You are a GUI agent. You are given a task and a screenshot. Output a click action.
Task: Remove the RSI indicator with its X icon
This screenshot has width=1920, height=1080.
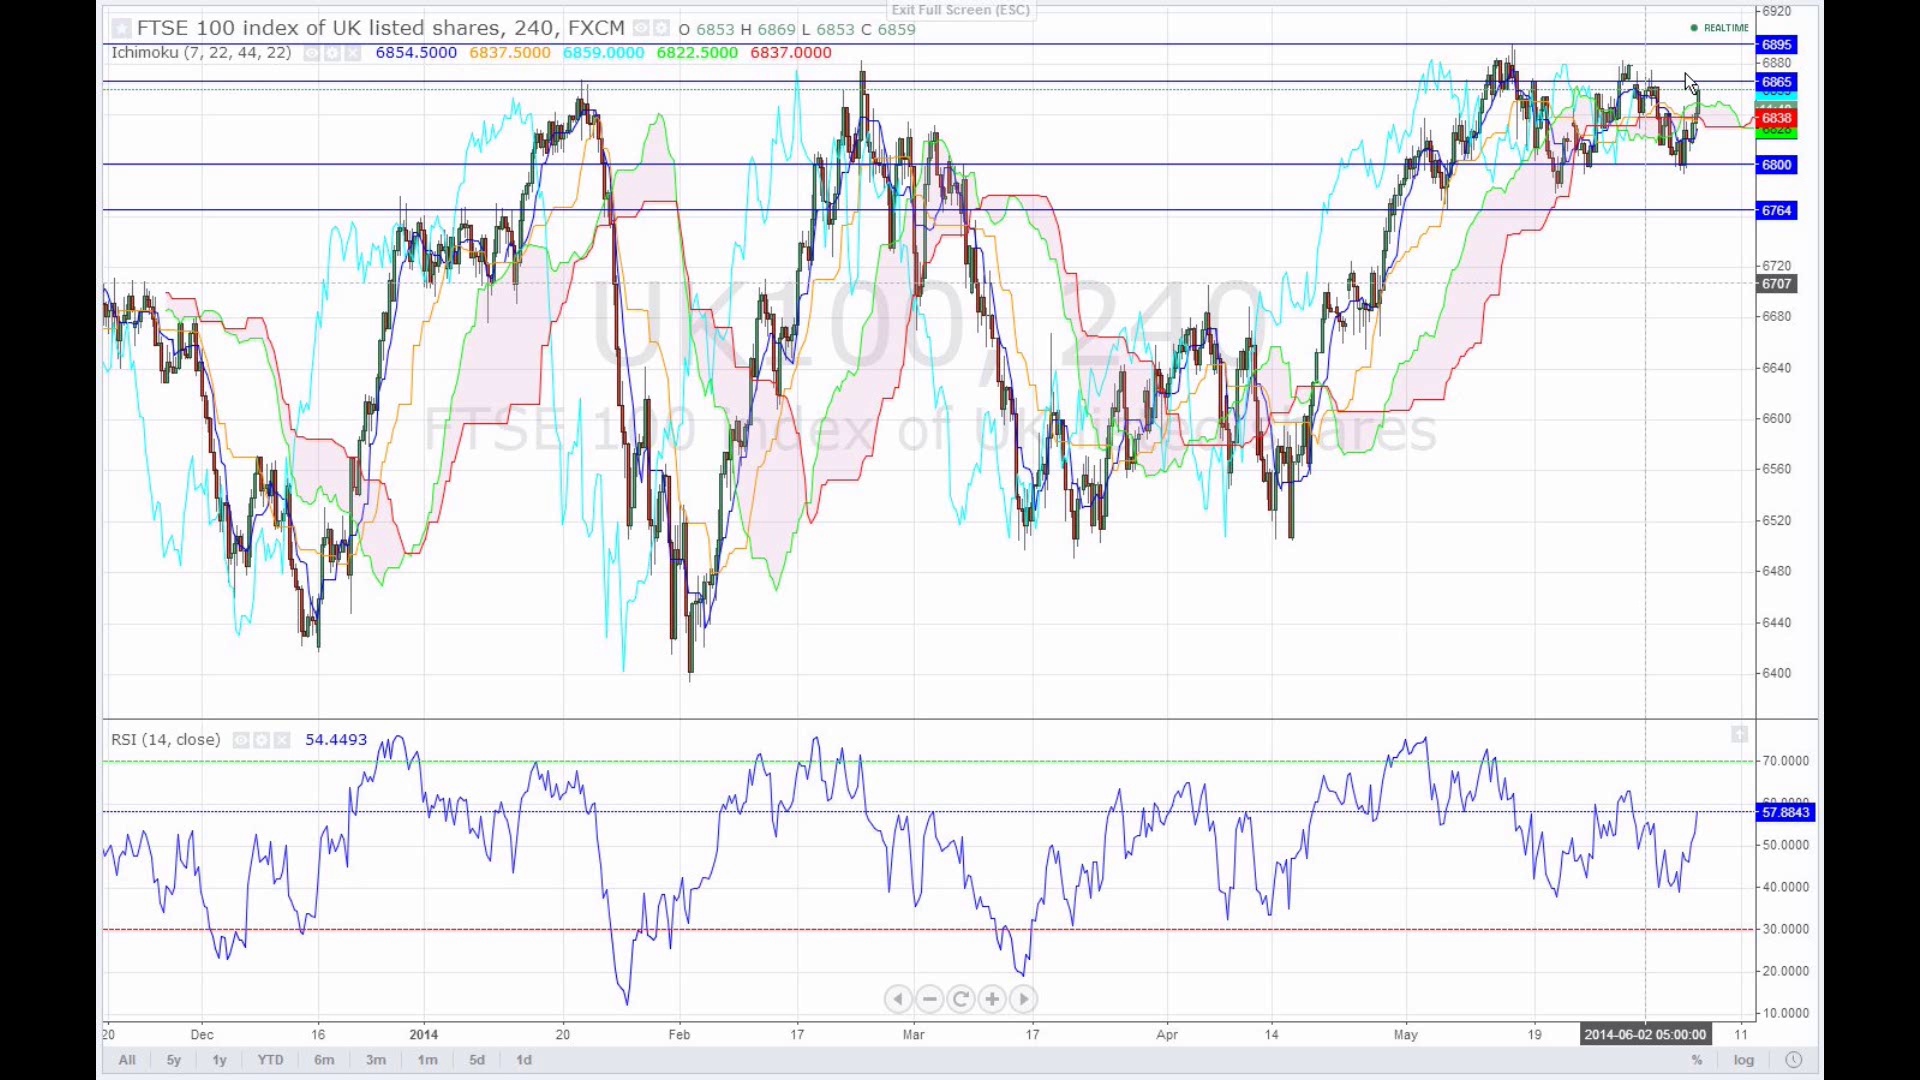282,740
